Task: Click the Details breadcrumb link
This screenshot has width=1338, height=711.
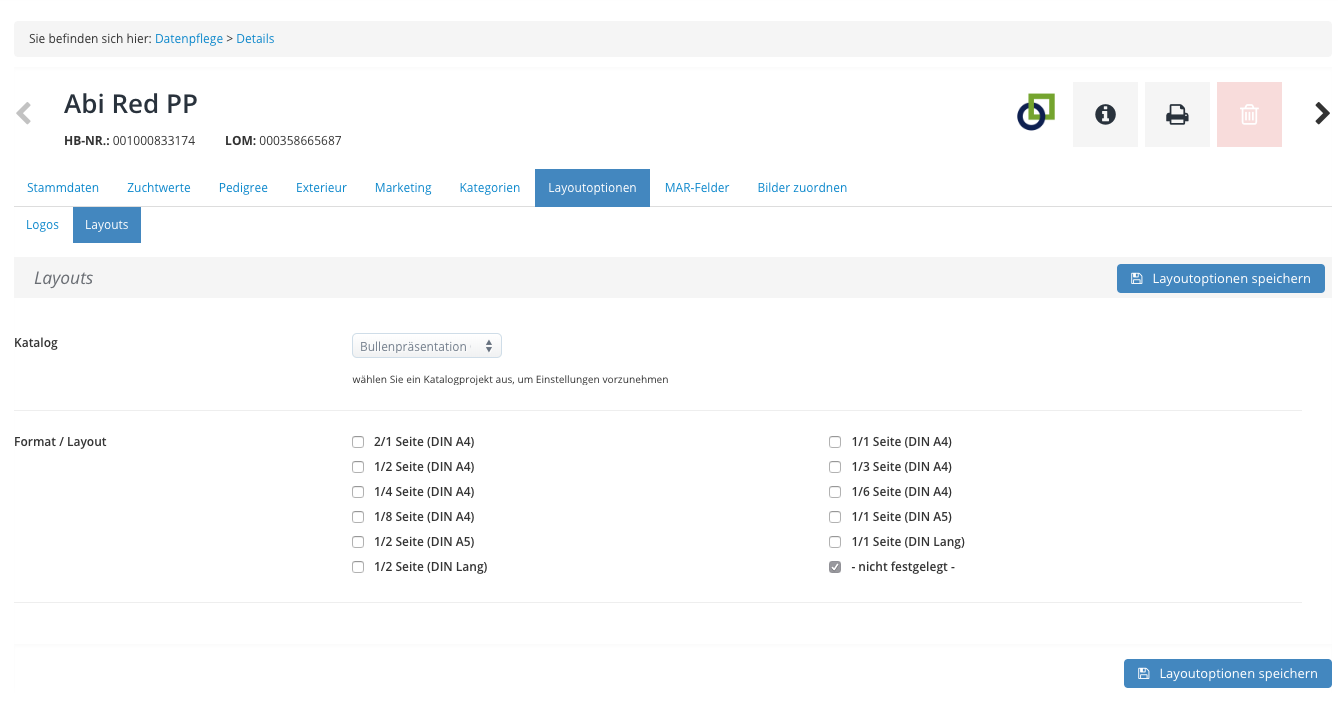Action: [255, 39]
